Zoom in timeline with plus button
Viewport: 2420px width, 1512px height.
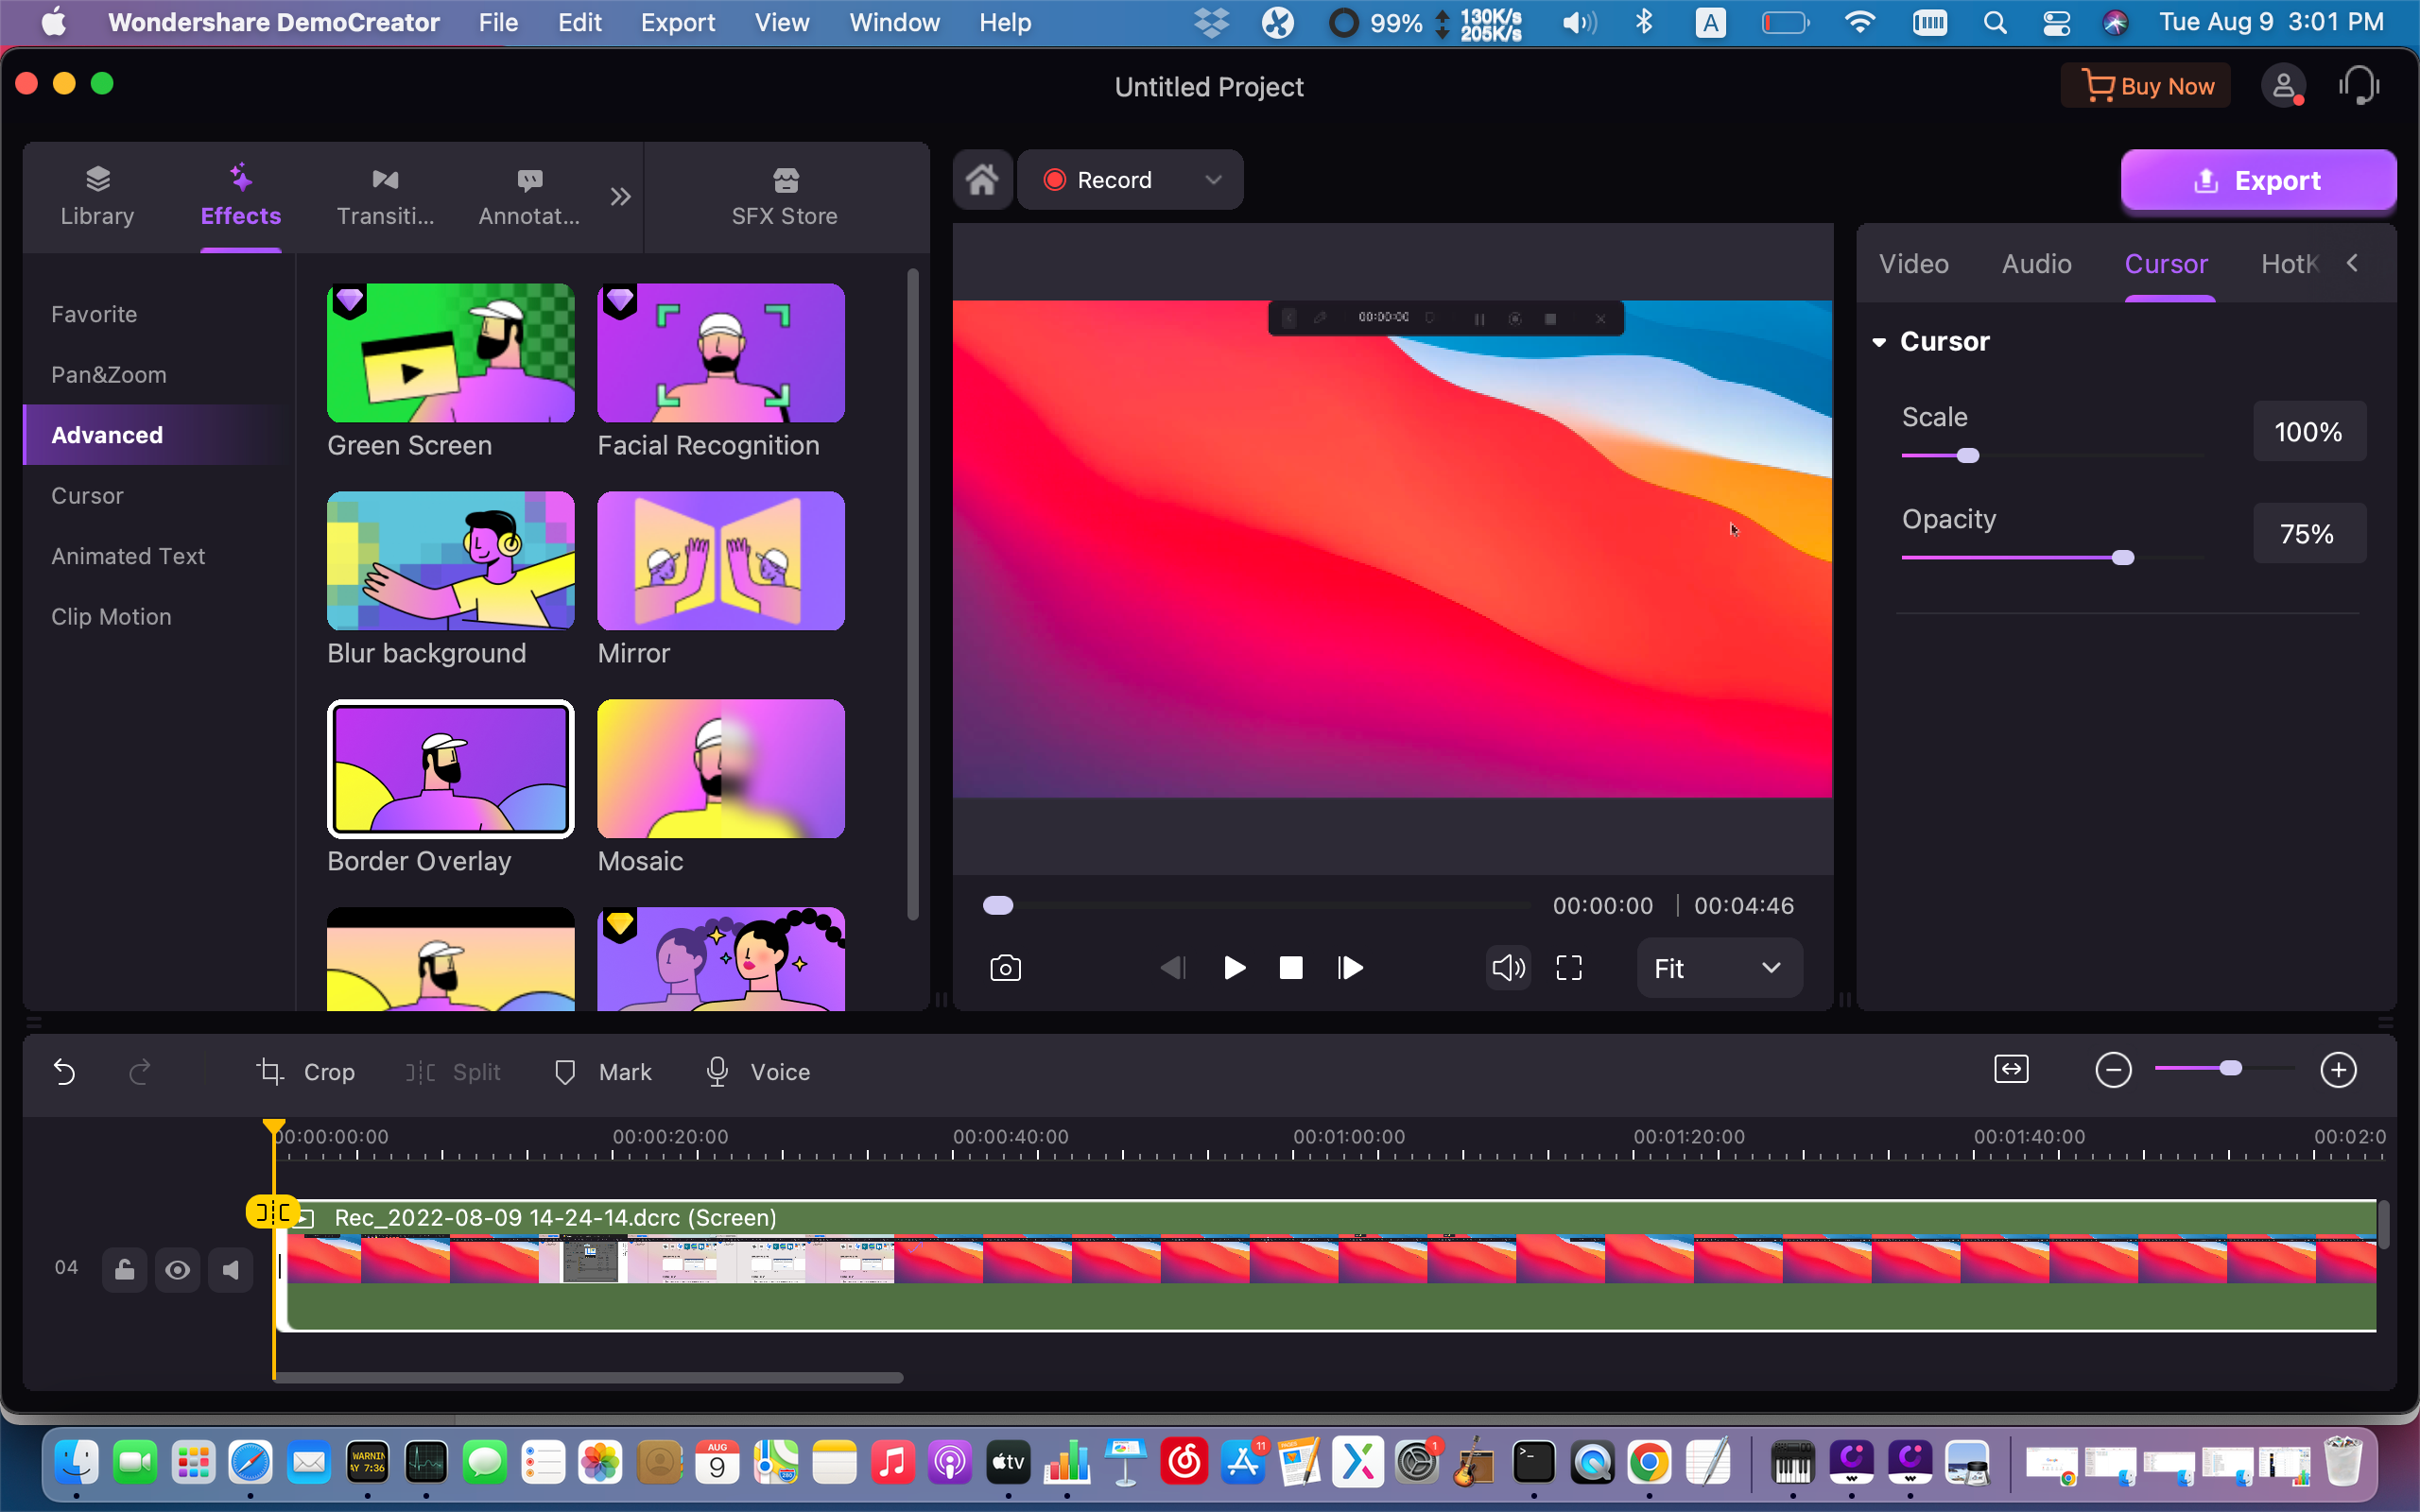[2338, 1070]
